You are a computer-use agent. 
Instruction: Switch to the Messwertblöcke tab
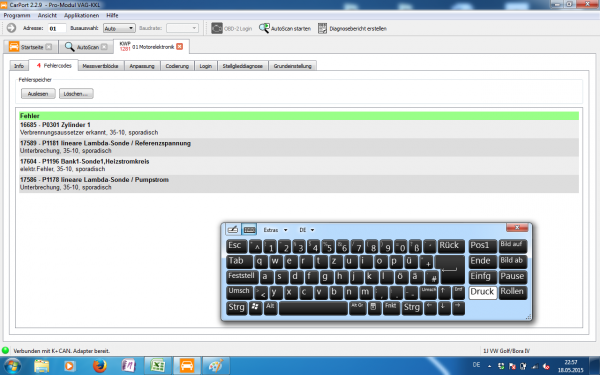click(x=101, y=66)
